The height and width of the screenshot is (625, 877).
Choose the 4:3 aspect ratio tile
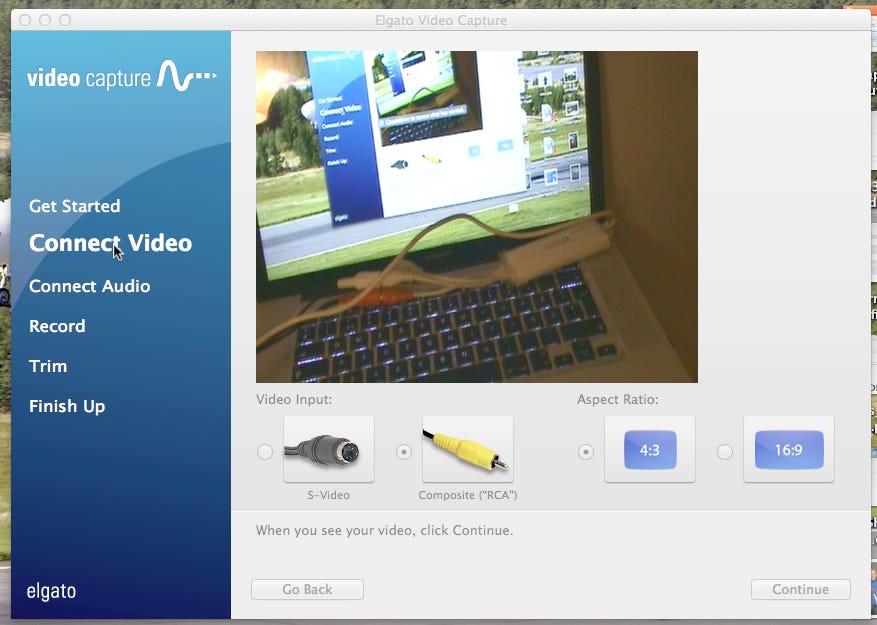pyautogui.click(x=650, y=449)
